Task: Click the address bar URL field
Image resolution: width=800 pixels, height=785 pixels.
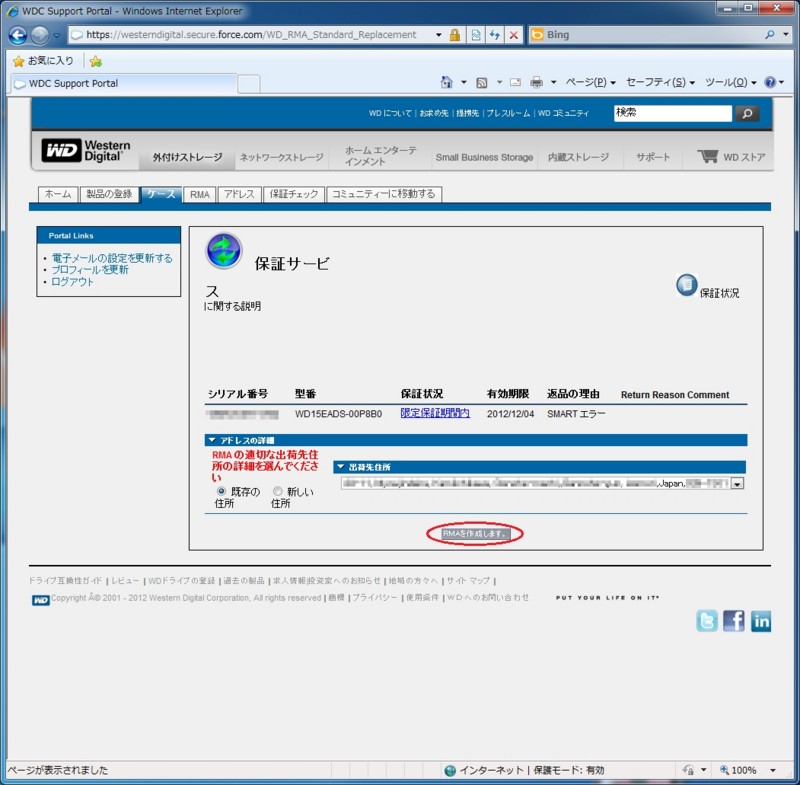Action: point(251,35)
